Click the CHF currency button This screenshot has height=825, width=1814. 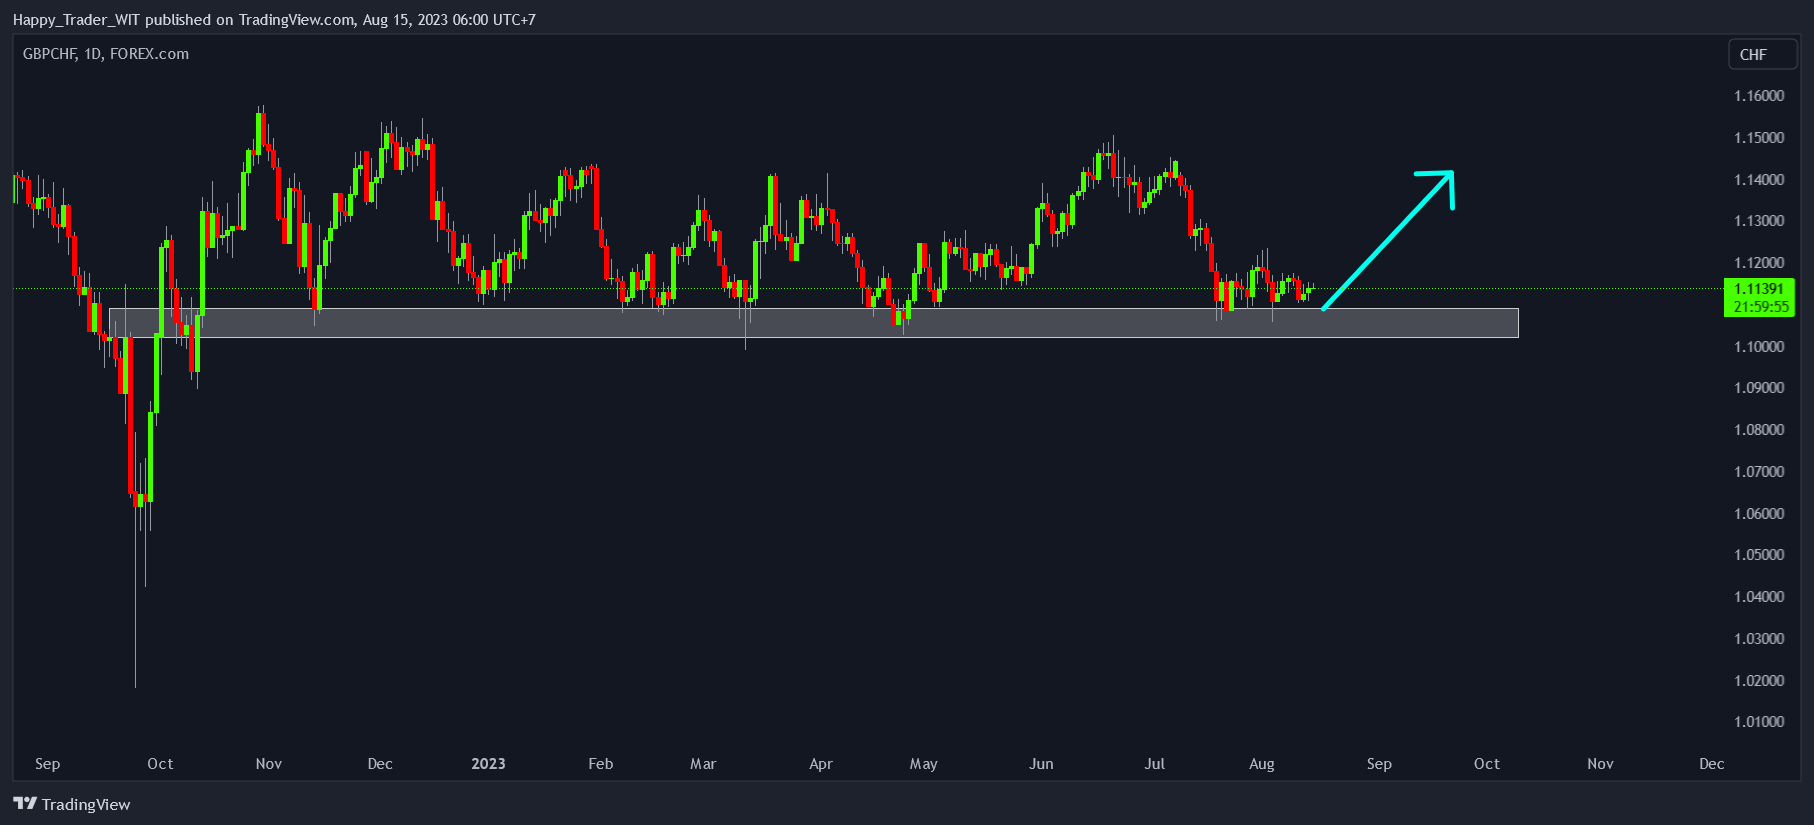(x=1763, y=55)
